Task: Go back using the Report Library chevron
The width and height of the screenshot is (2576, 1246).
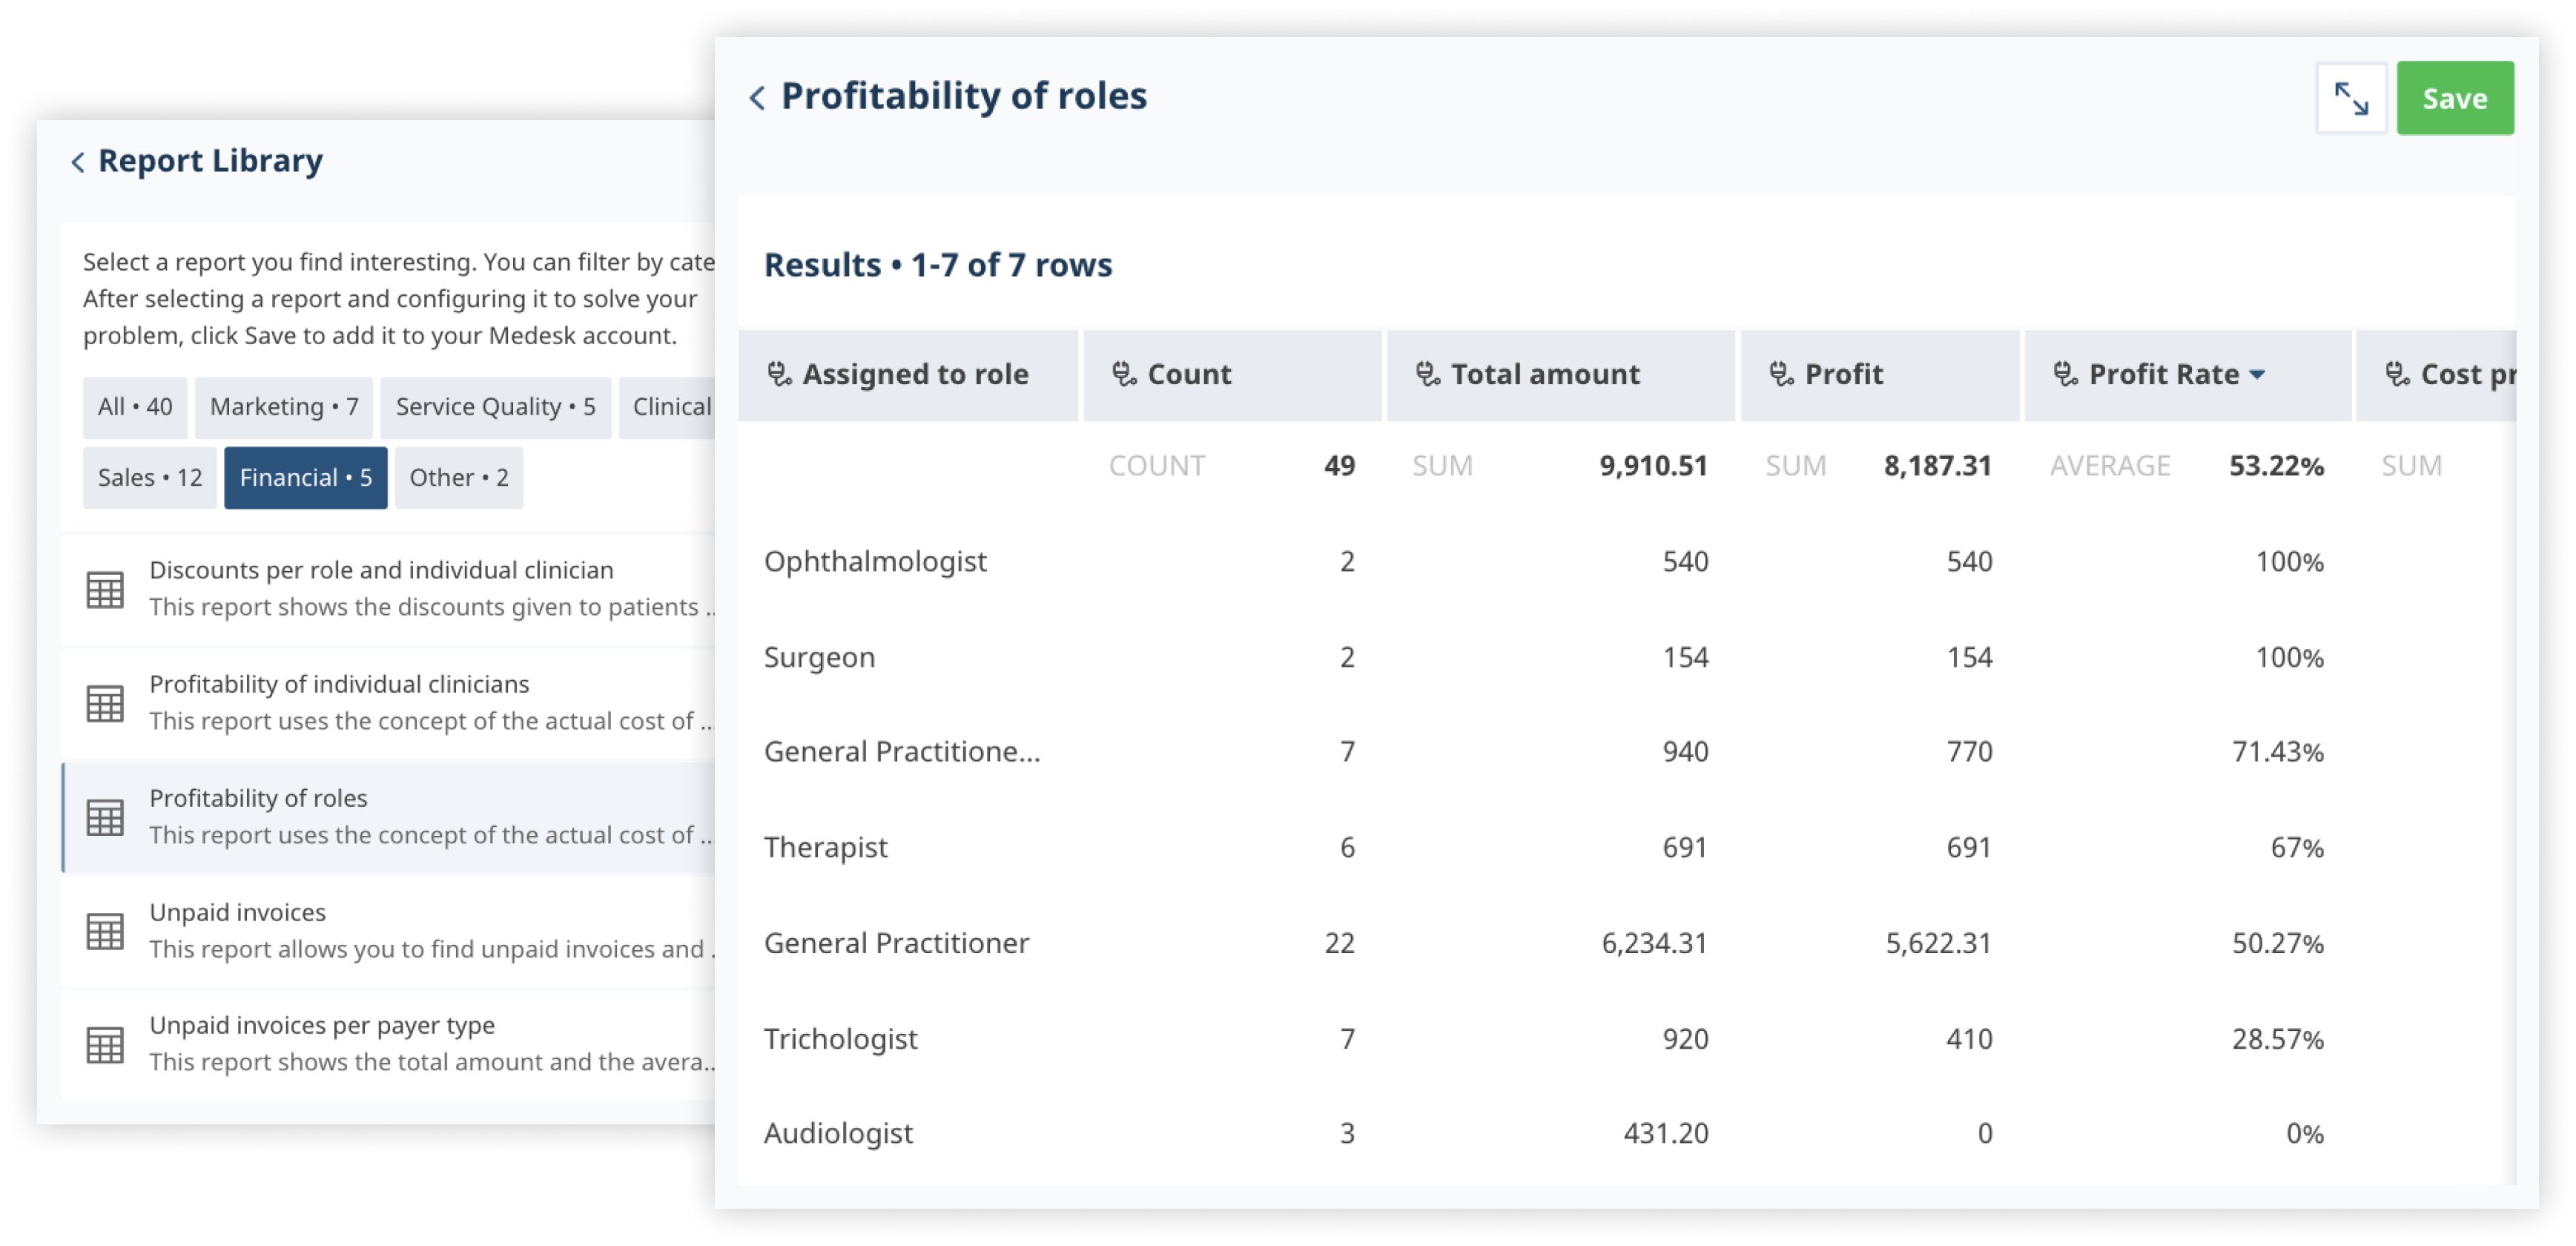Action: 77,160
